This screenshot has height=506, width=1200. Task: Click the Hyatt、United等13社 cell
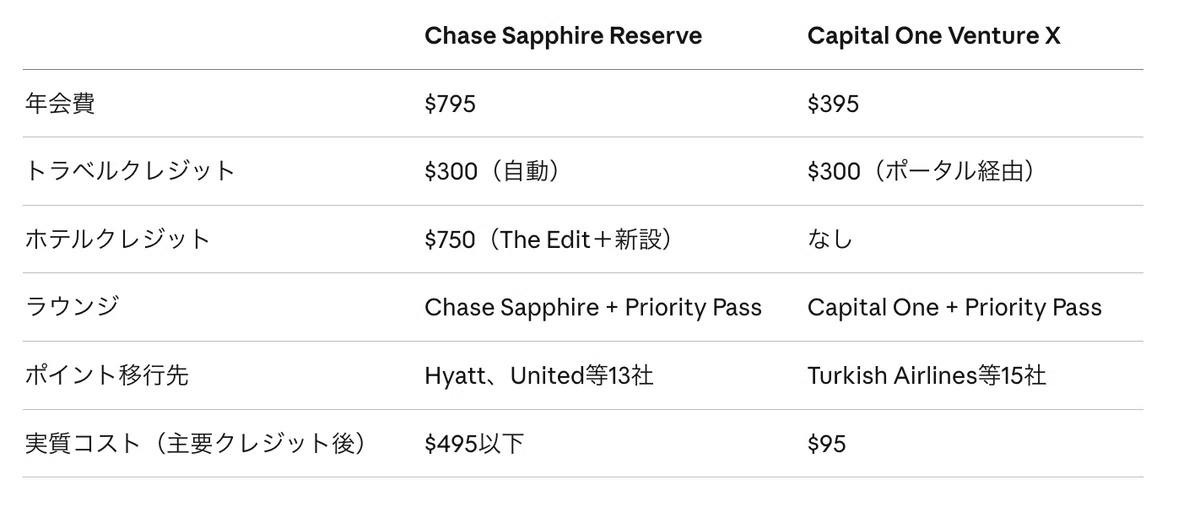(539, 375)
